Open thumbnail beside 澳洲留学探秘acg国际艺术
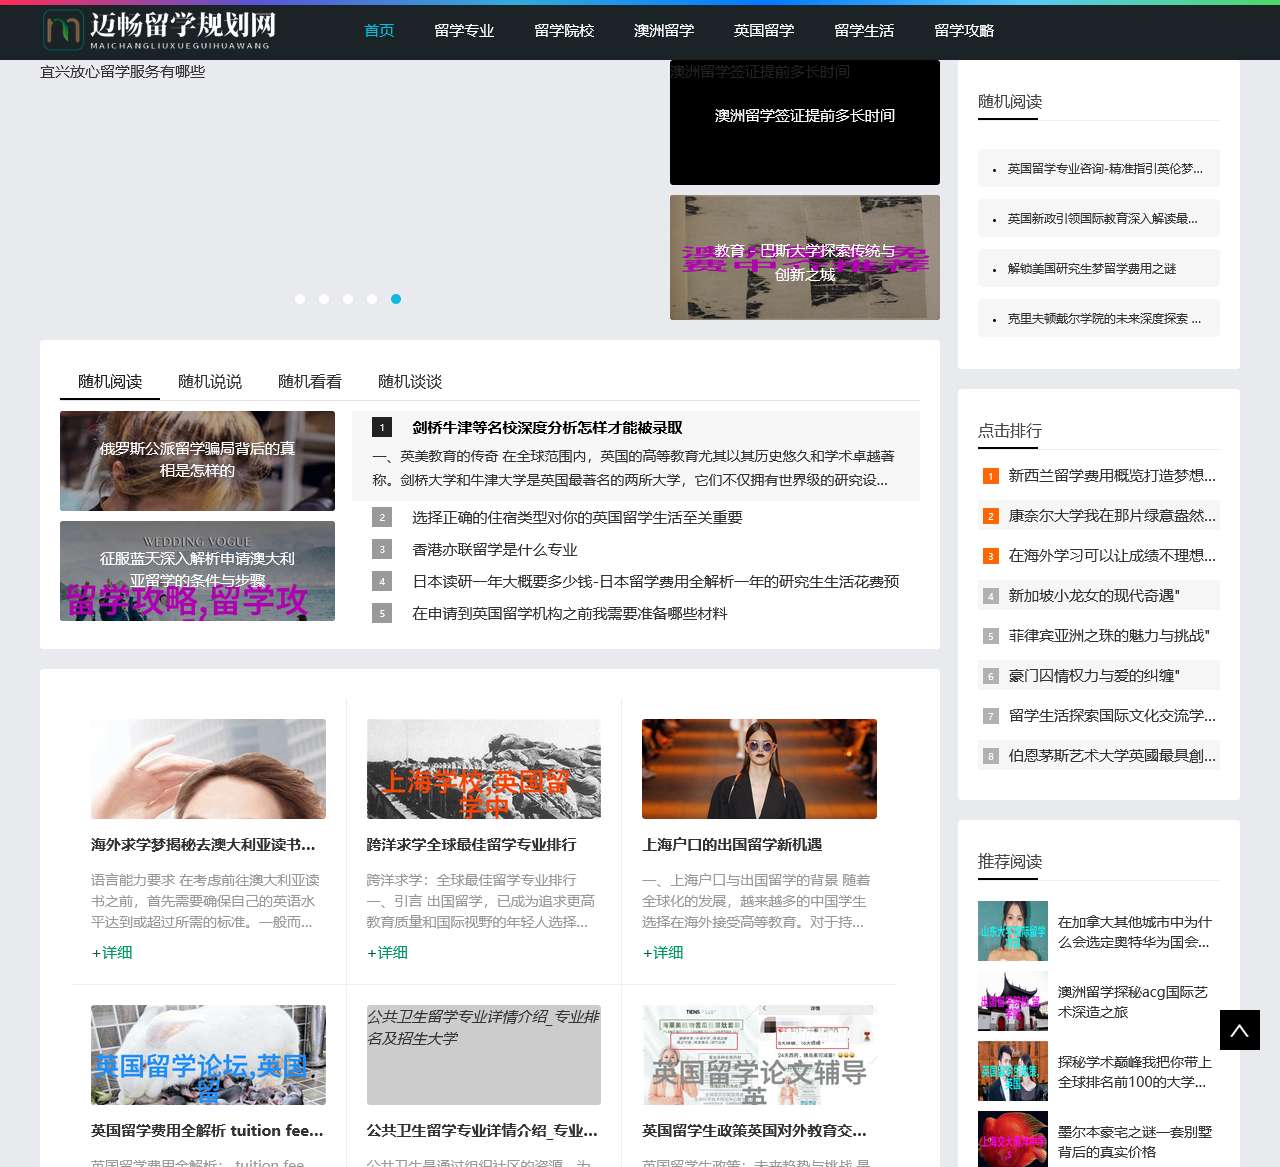Image resolution: width=1280 pixels, height=1167 pixels. [x=1012, y=1001]
